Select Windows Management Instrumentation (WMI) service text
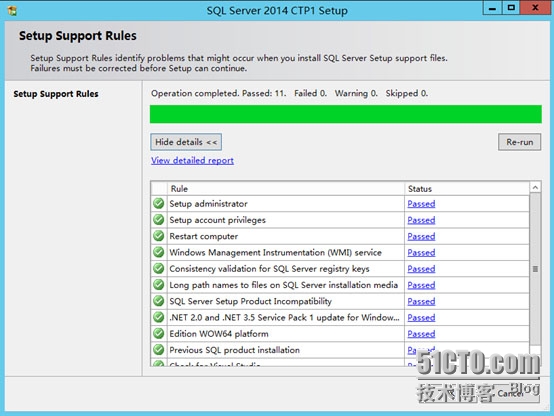This screenshot has width=554, height=416. tap(276, 252)
